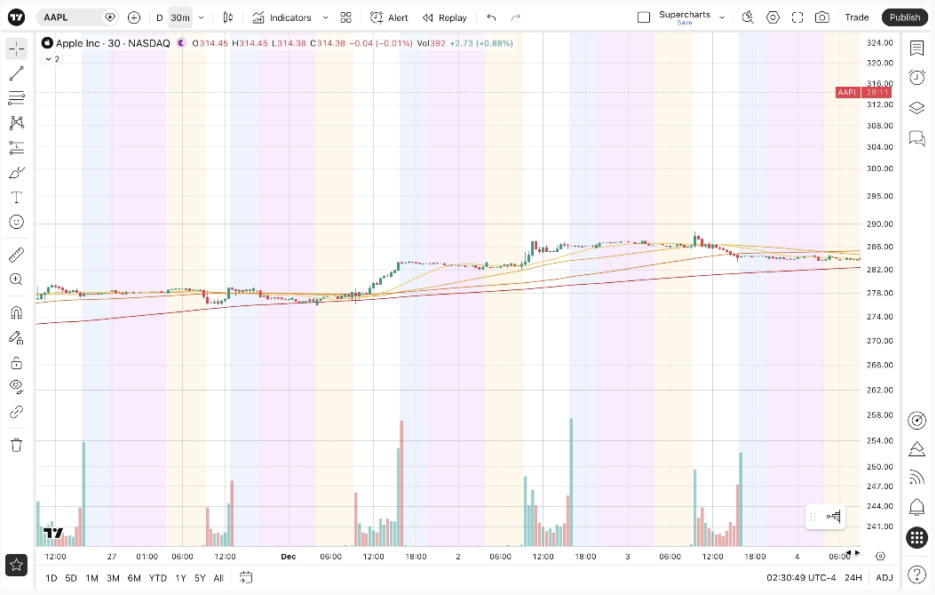Activate the zoom in tool
935x595 pixels.
[17, 279]
